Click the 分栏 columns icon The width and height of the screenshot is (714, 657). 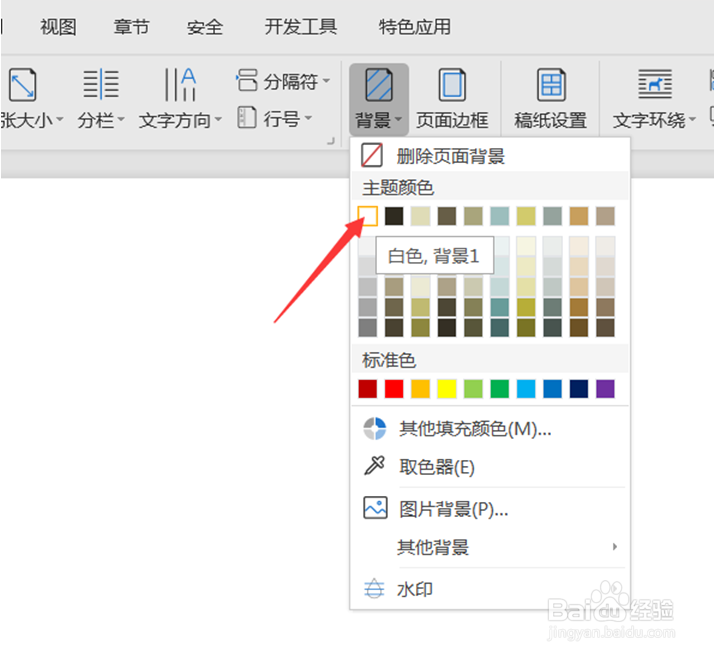pos(101,84)
